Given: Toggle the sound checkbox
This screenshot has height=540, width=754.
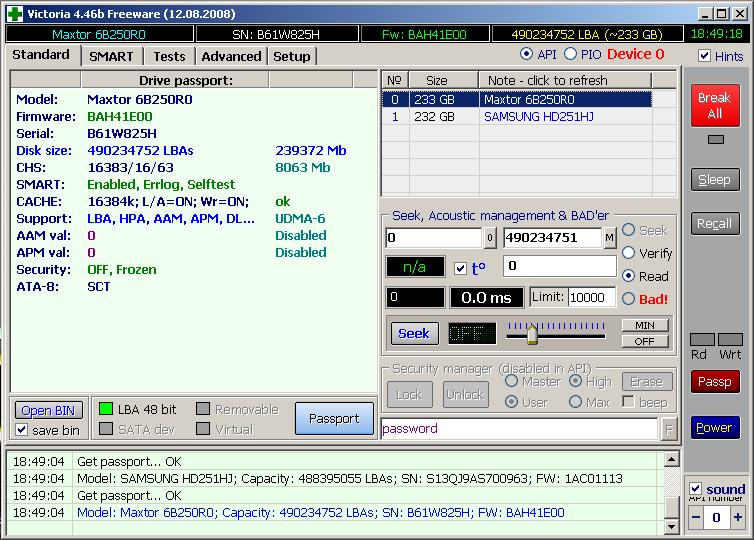Looking at the screenshot, I should point(696,489).
